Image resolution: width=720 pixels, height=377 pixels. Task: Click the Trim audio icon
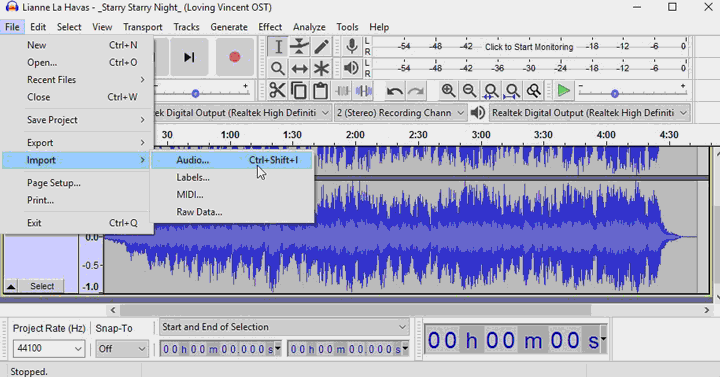coord(342,90)
